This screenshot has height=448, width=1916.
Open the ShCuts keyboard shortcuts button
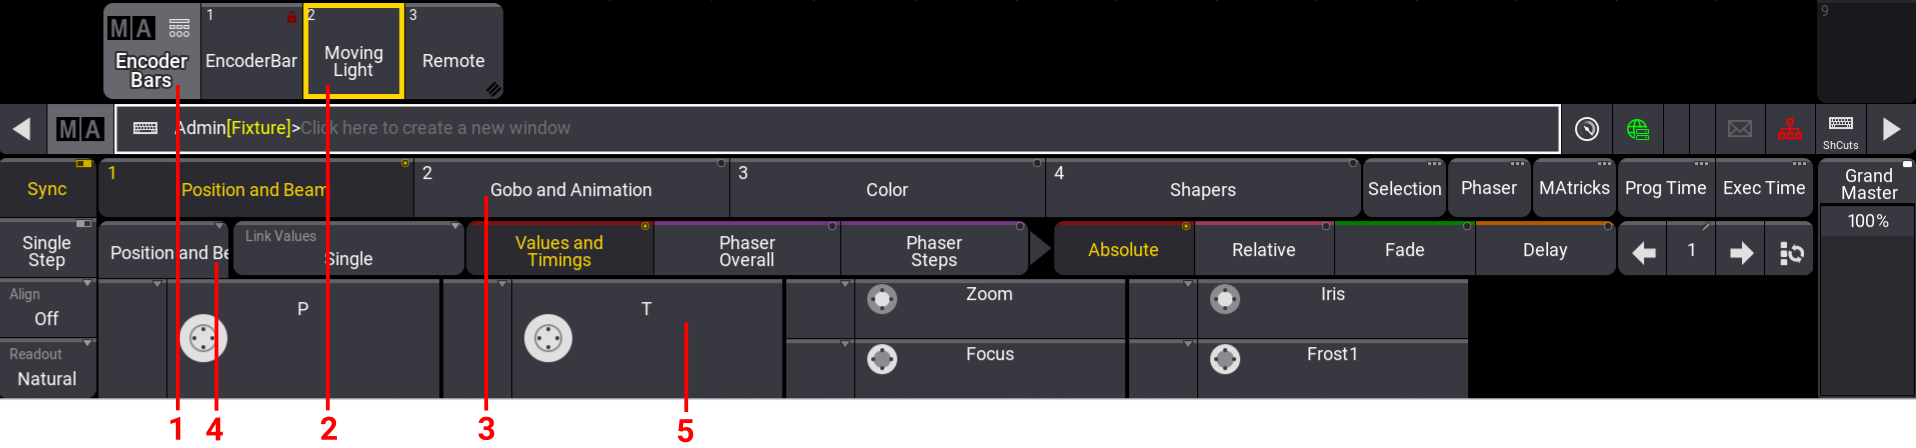click(1840, 129)
